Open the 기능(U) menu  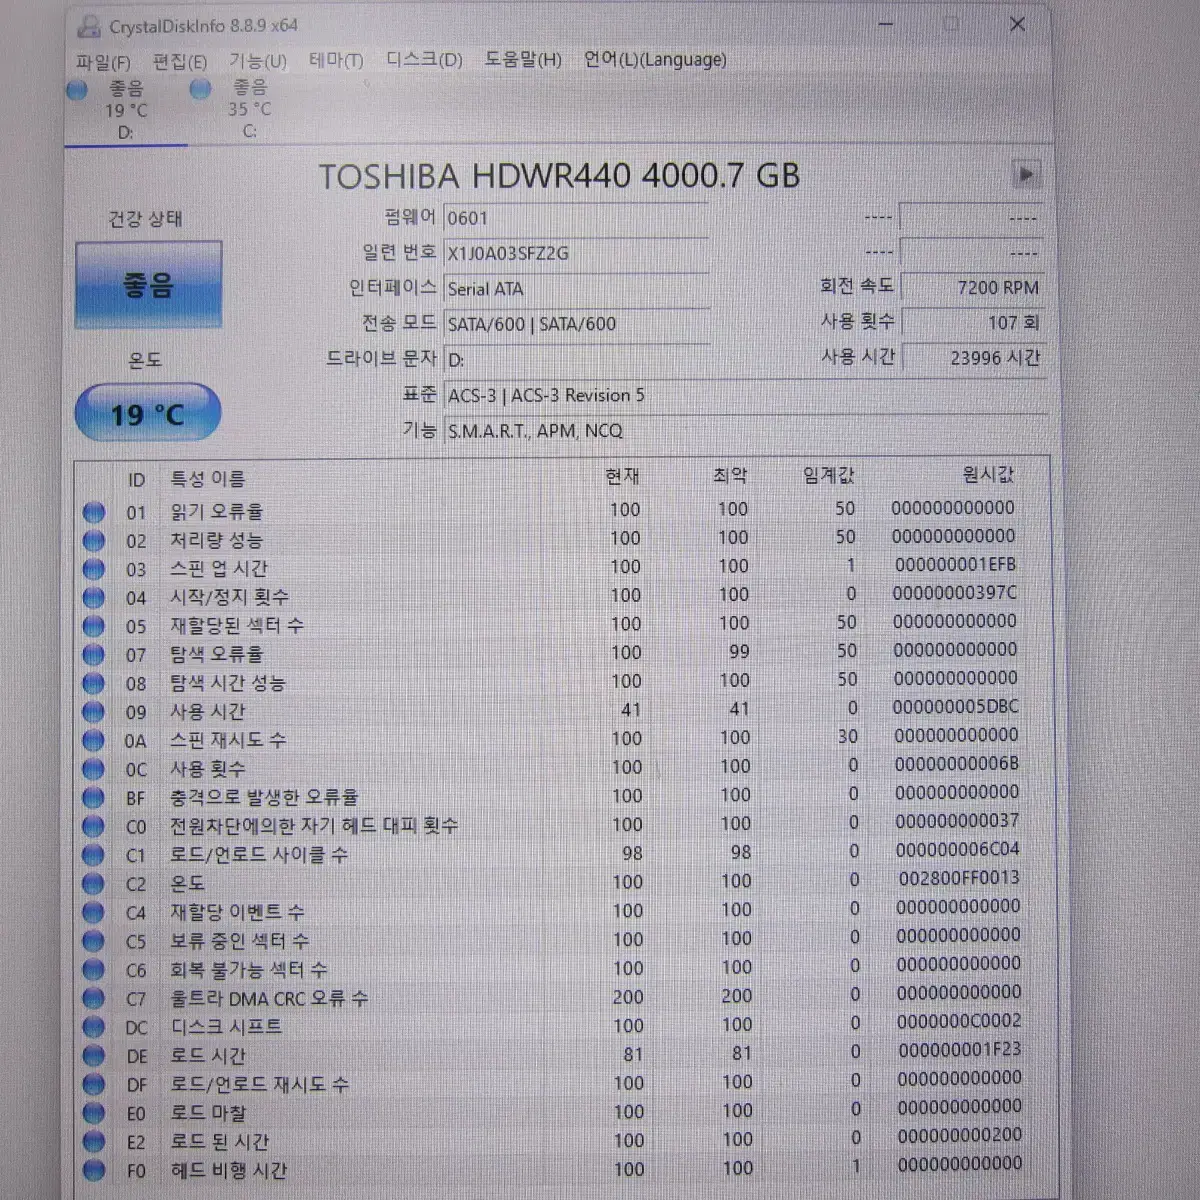pyautogui.click(x=258, y=61)
